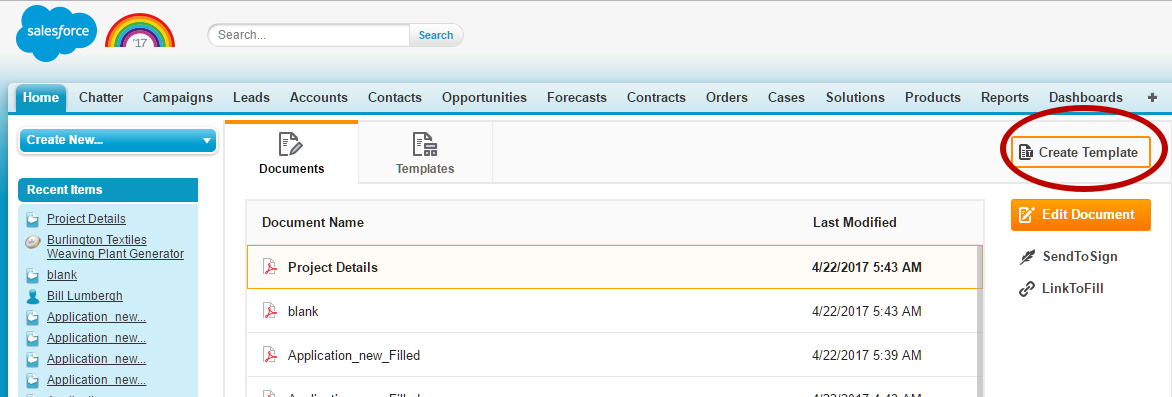
Task: Click the SendToSign feather icon
Action: pyautogui.click(x=1027, y=257)
